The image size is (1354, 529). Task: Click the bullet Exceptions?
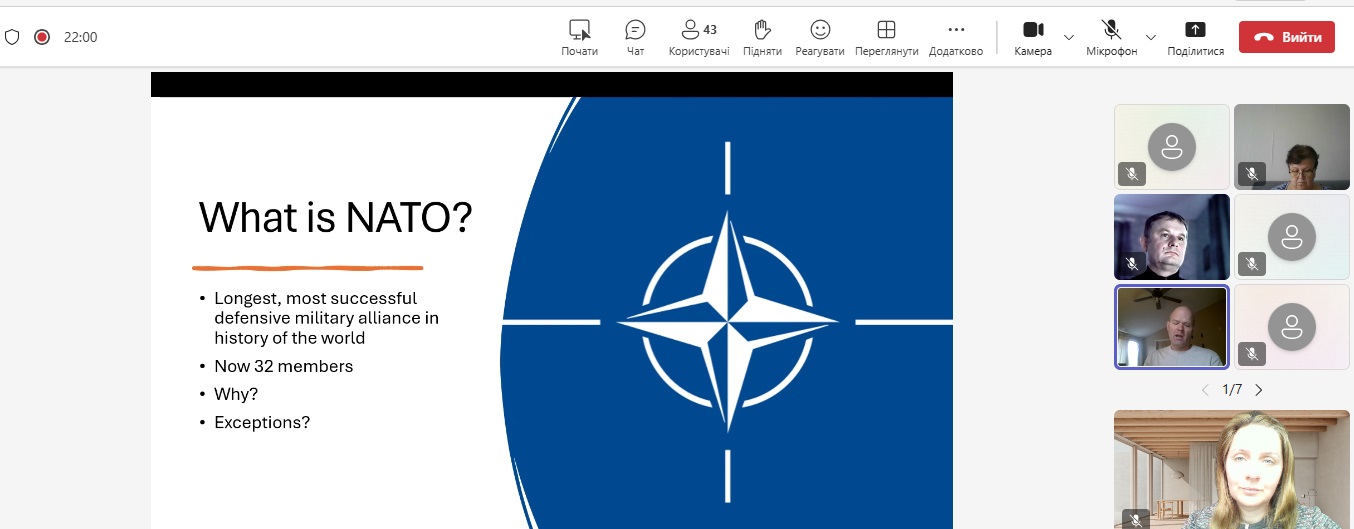(x=262, y=422)
